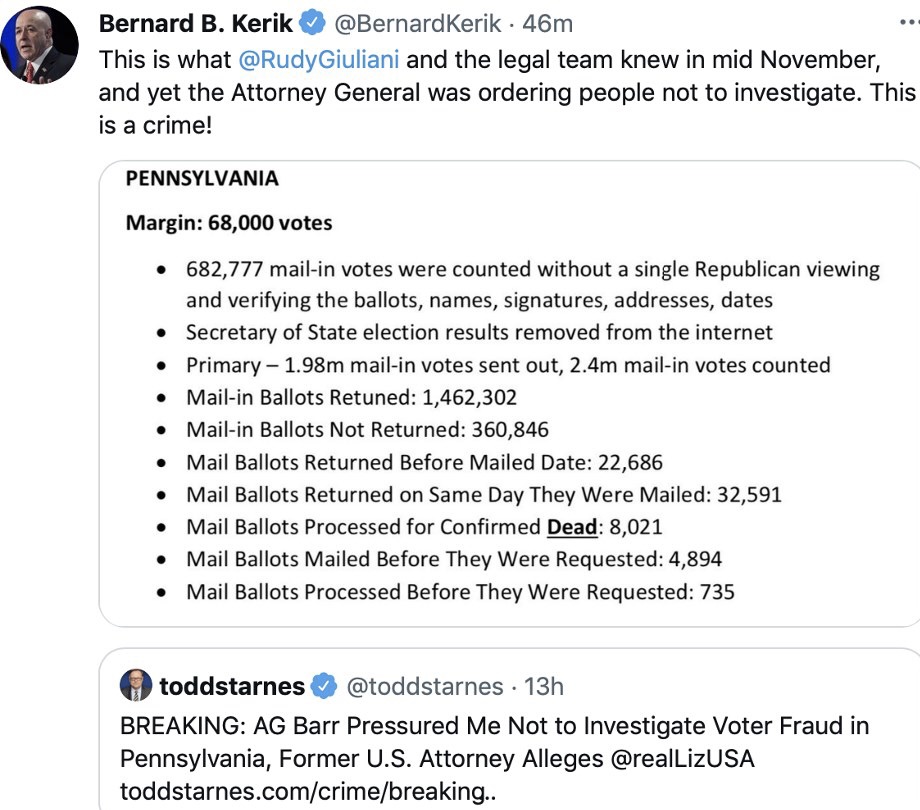Click the PENNSYLVANIA heading in the image
The image size is (920, 810).
pos(201,180)
